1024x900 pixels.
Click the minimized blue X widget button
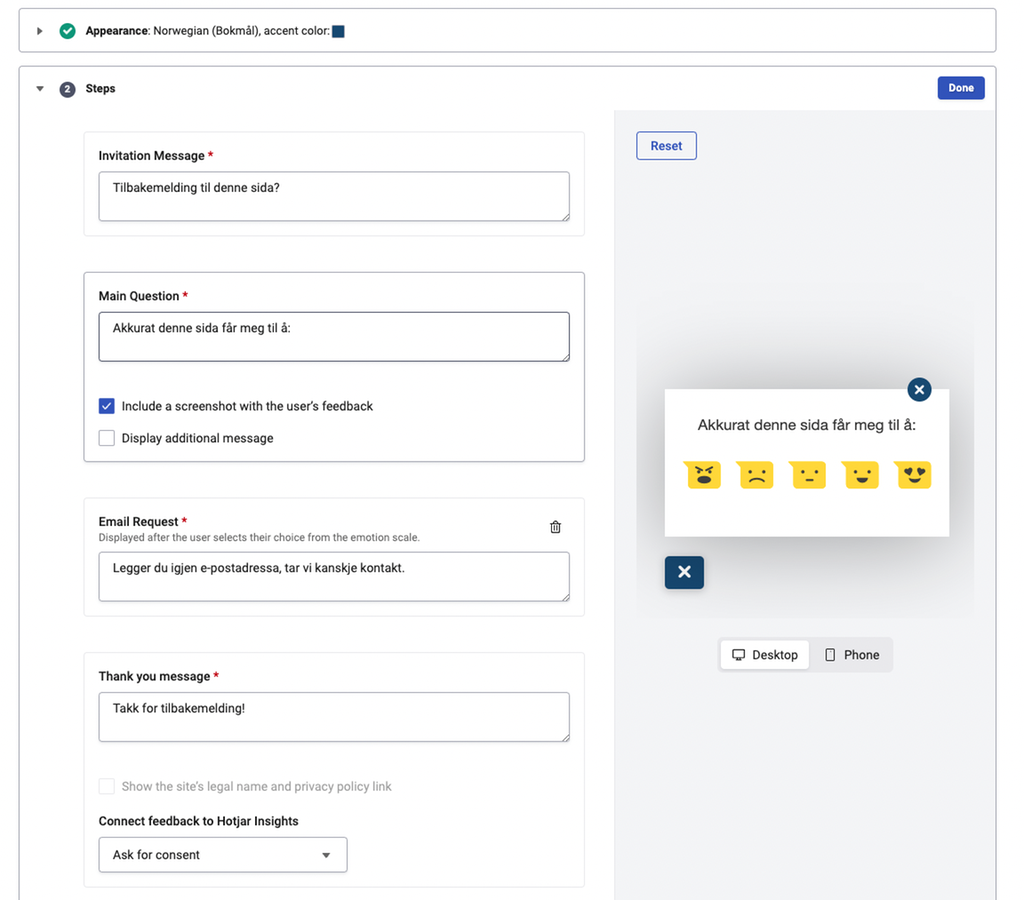click(684, 572)
